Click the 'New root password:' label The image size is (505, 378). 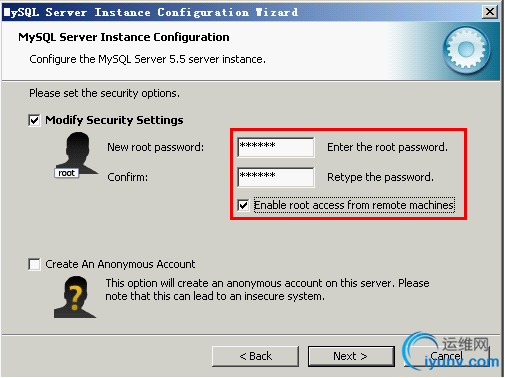(x=155, y=147)
